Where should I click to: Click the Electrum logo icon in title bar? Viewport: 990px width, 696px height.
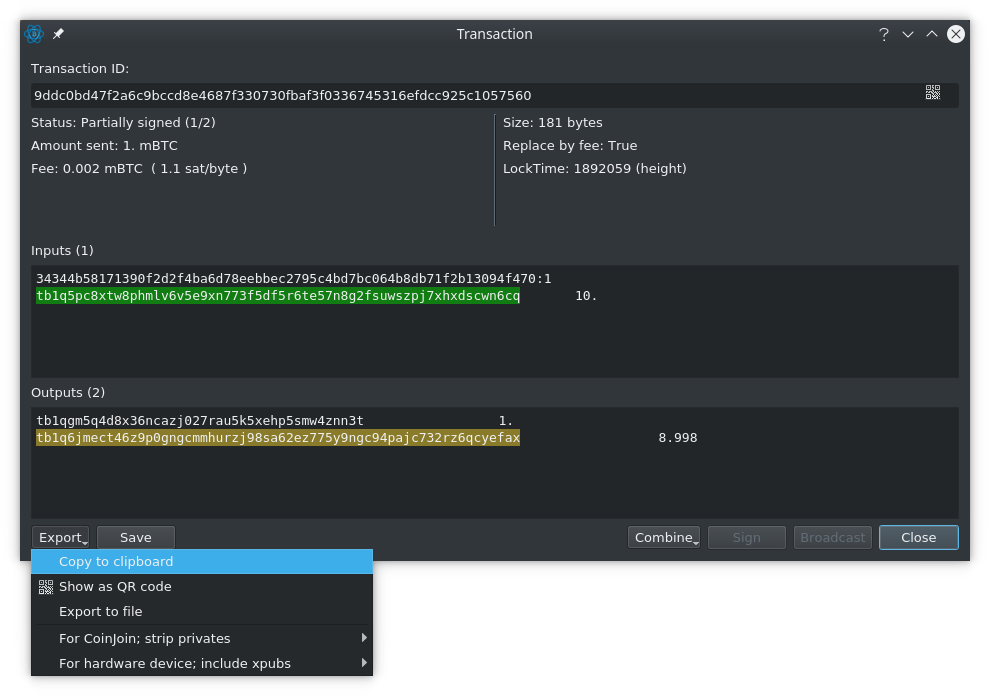coord(34,34)
